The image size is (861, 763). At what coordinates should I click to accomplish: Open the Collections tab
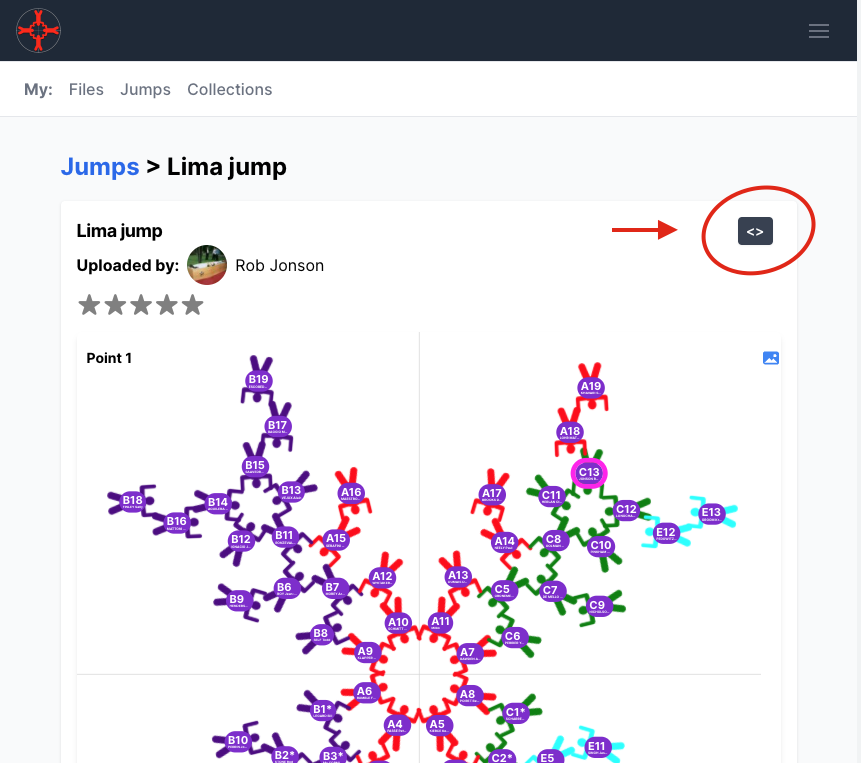point(229,89)
